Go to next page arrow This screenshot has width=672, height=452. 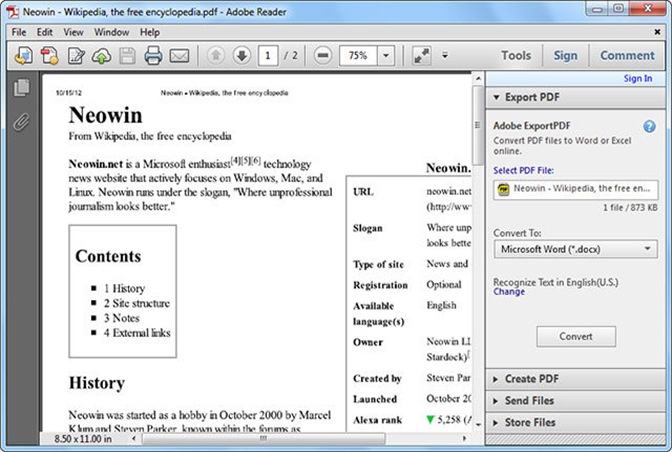pyautogui.click(x=241, y=56)
